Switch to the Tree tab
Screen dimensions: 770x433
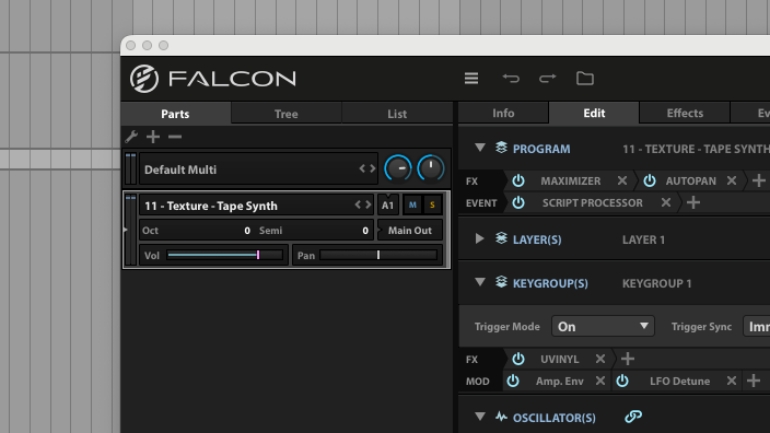tap(286, 114)
